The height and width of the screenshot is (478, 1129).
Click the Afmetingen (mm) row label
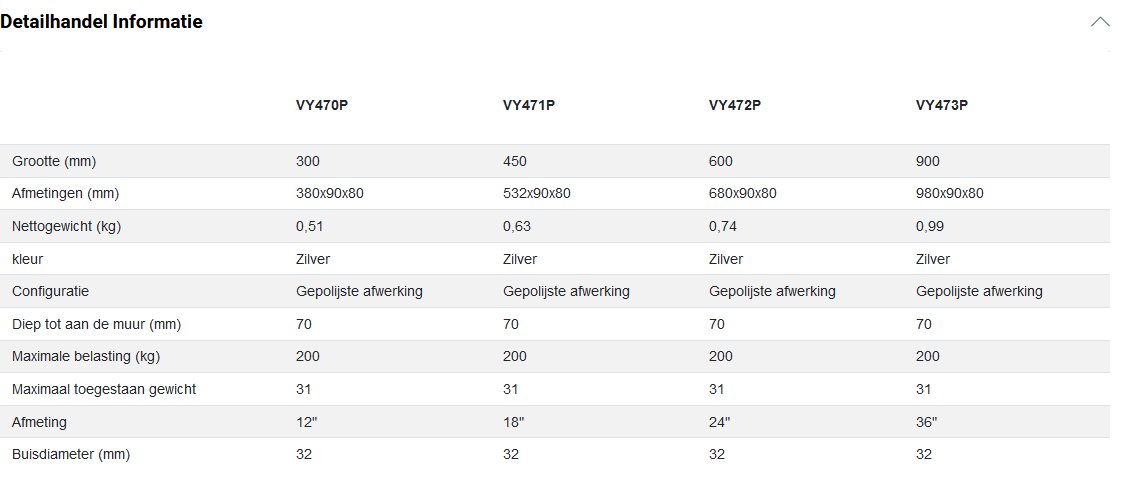point(65,194)
